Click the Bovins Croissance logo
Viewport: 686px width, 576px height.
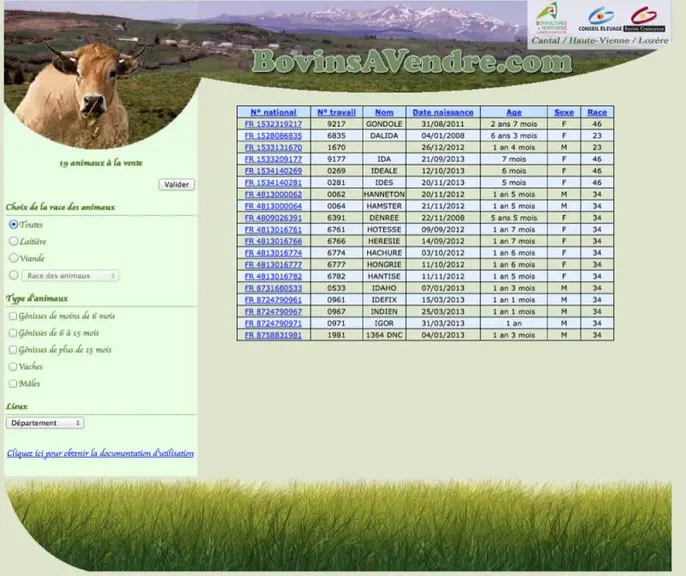[x=644, y=19]
